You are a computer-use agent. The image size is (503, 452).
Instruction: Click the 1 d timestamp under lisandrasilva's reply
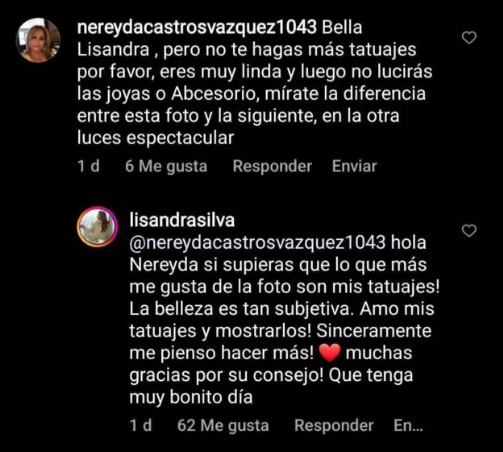(x=140, y=425)
